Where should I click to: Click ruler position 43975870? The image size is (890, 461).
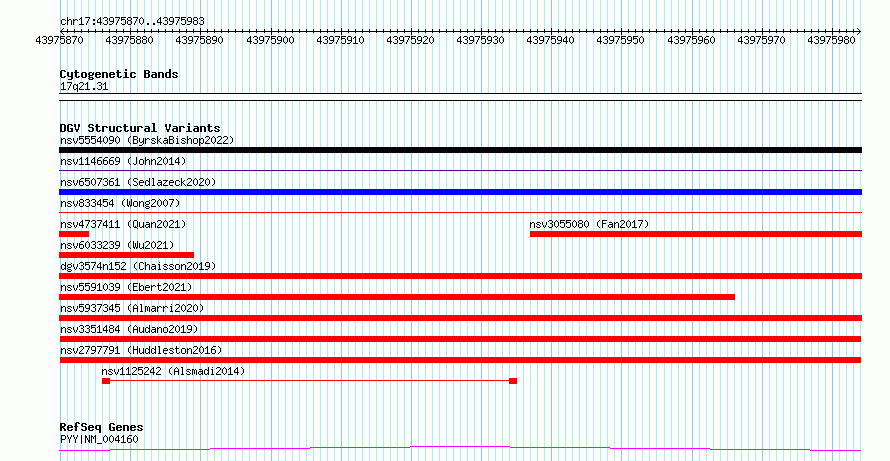(59, 40)
